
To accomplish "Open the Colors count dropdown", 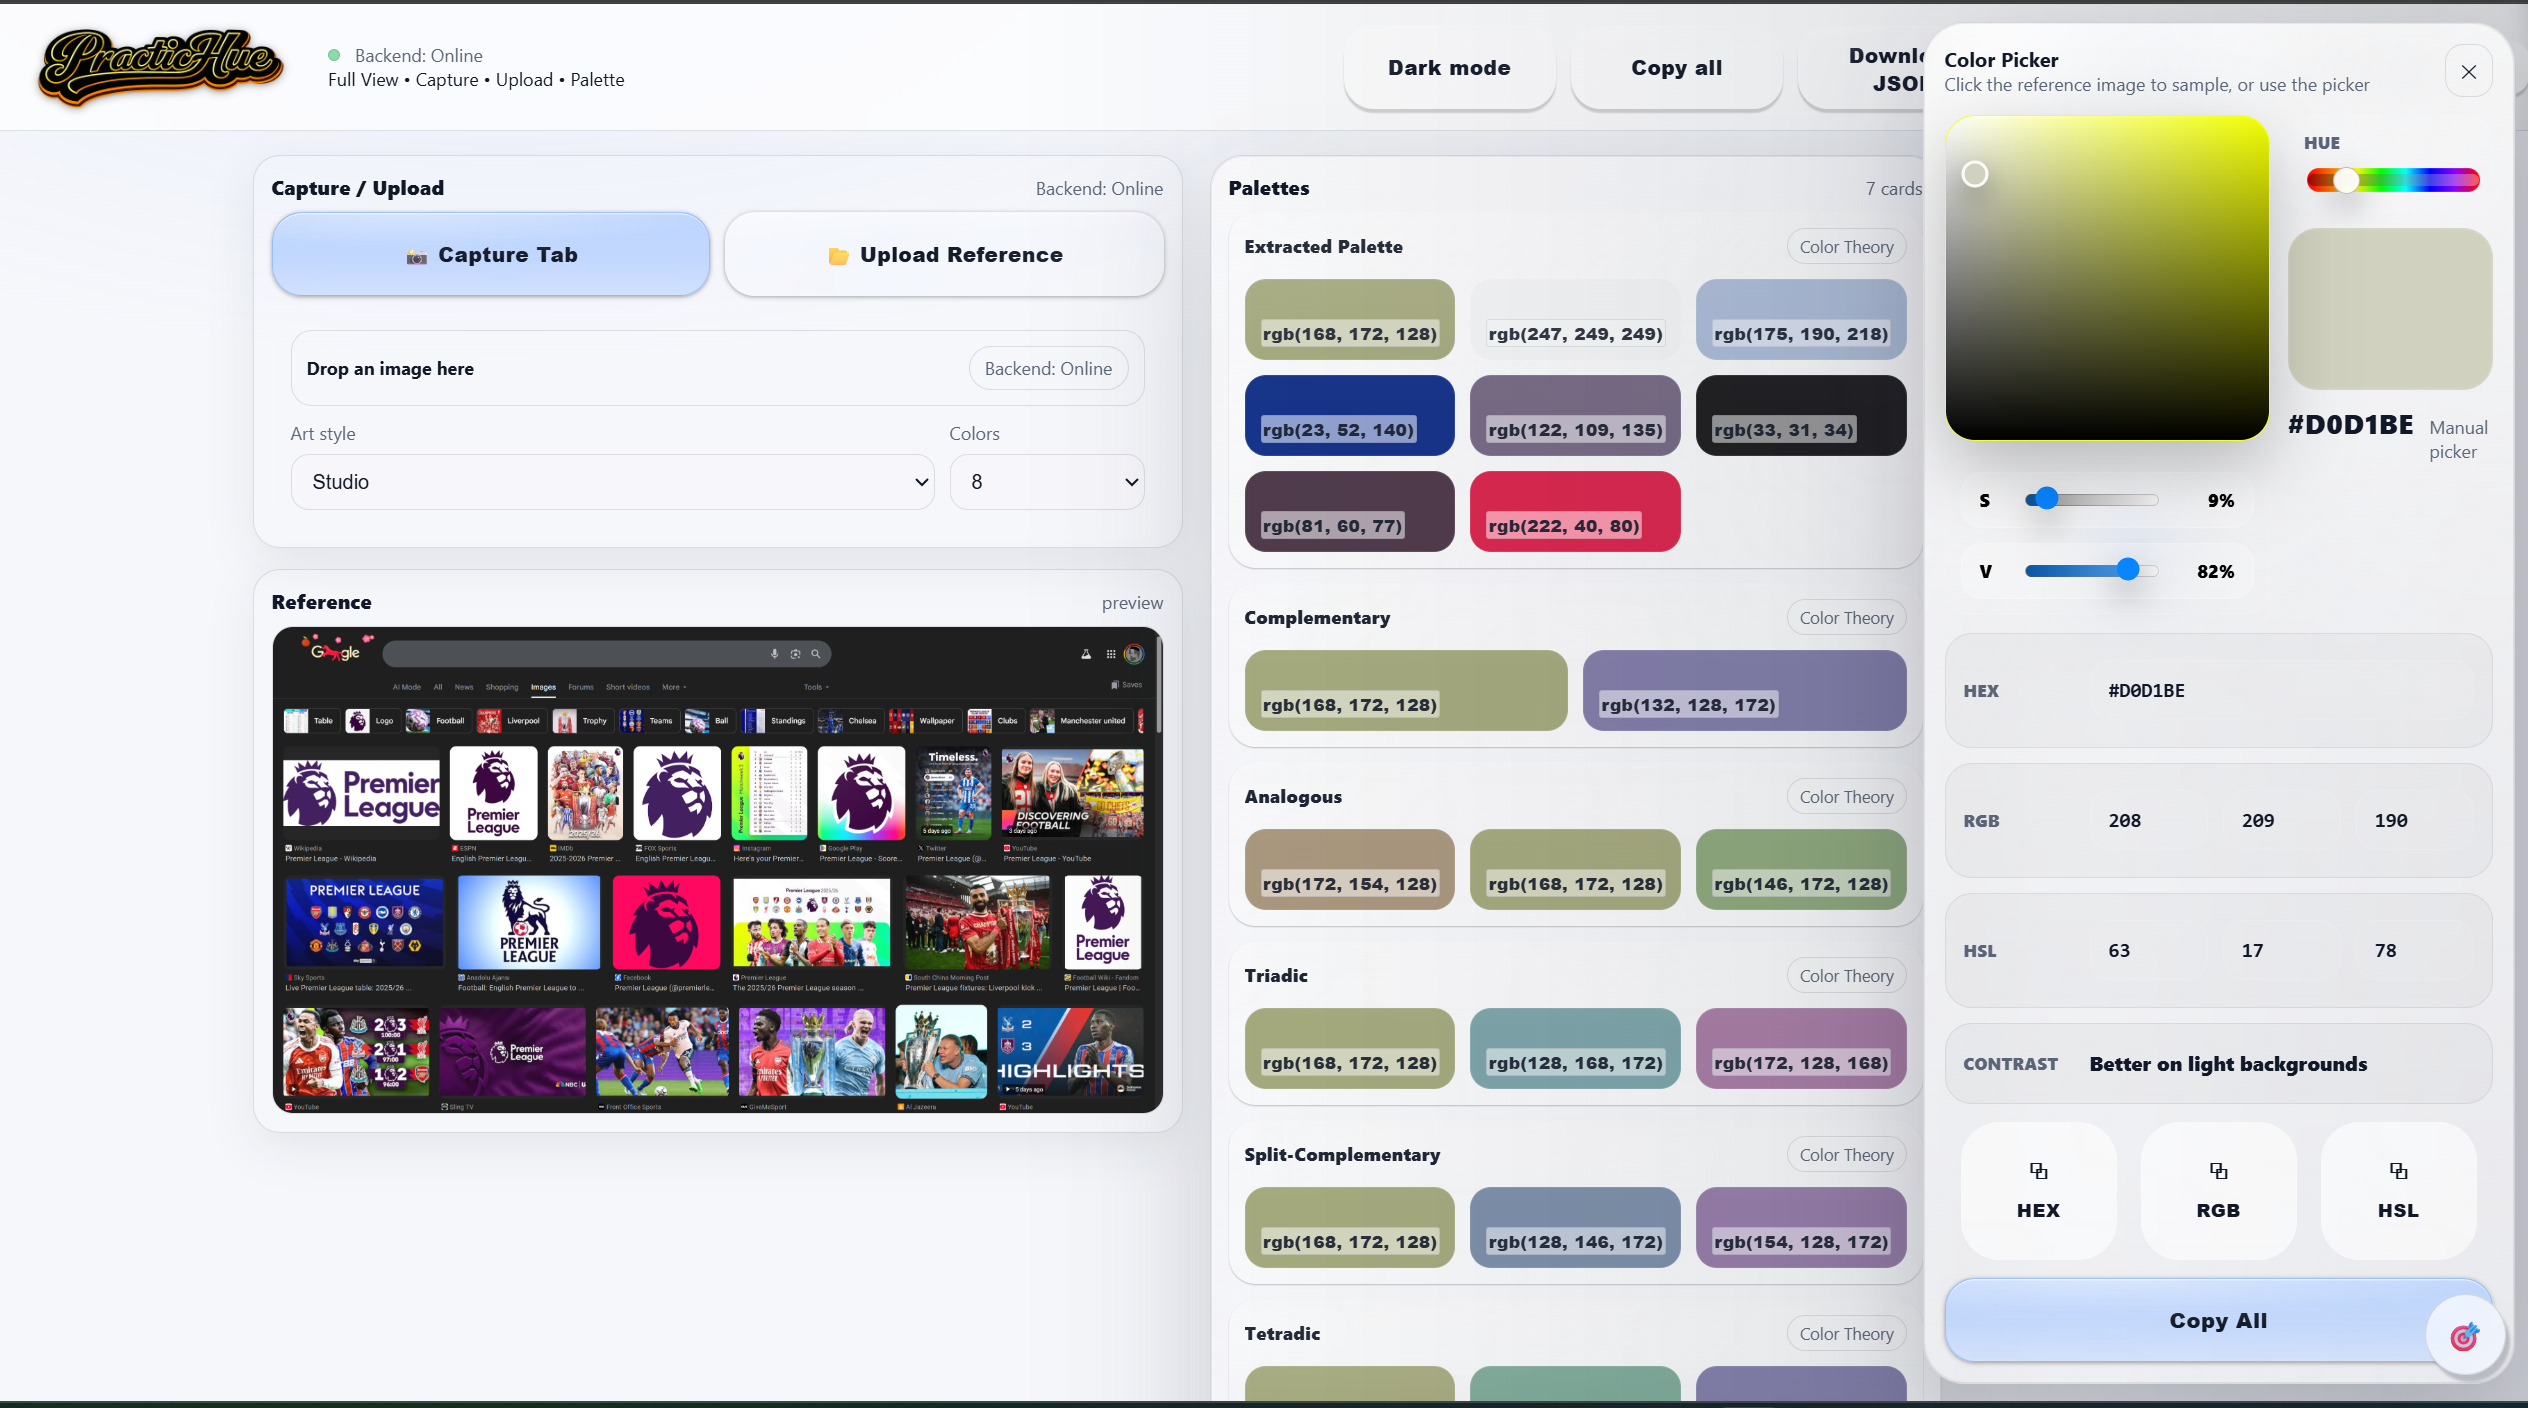I will click(x=1046, y=481).
